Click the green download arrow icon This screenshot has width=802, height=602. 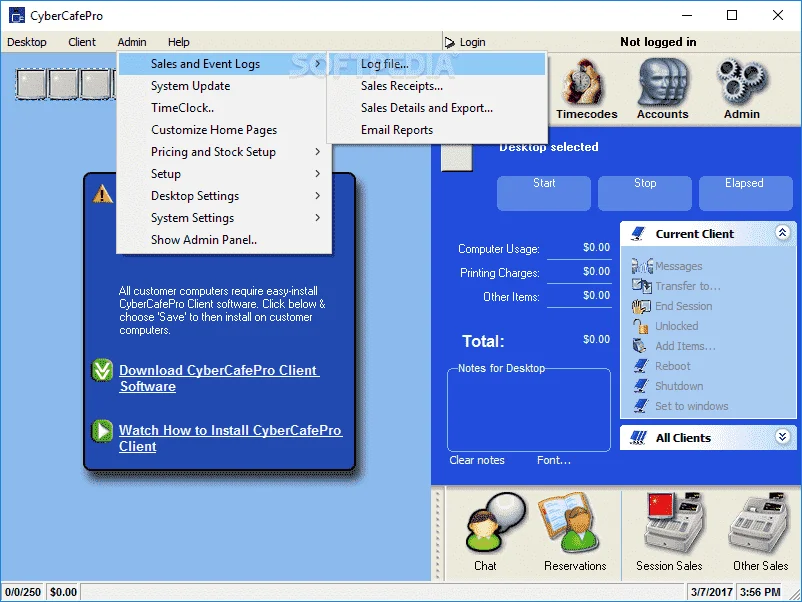[102, 370]
